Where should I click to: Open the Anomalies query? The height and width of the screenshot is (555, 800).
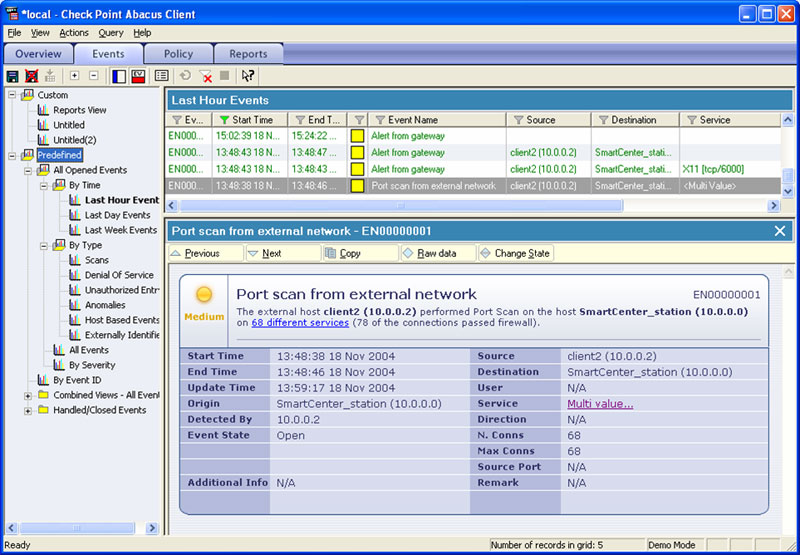click(105, 305)
